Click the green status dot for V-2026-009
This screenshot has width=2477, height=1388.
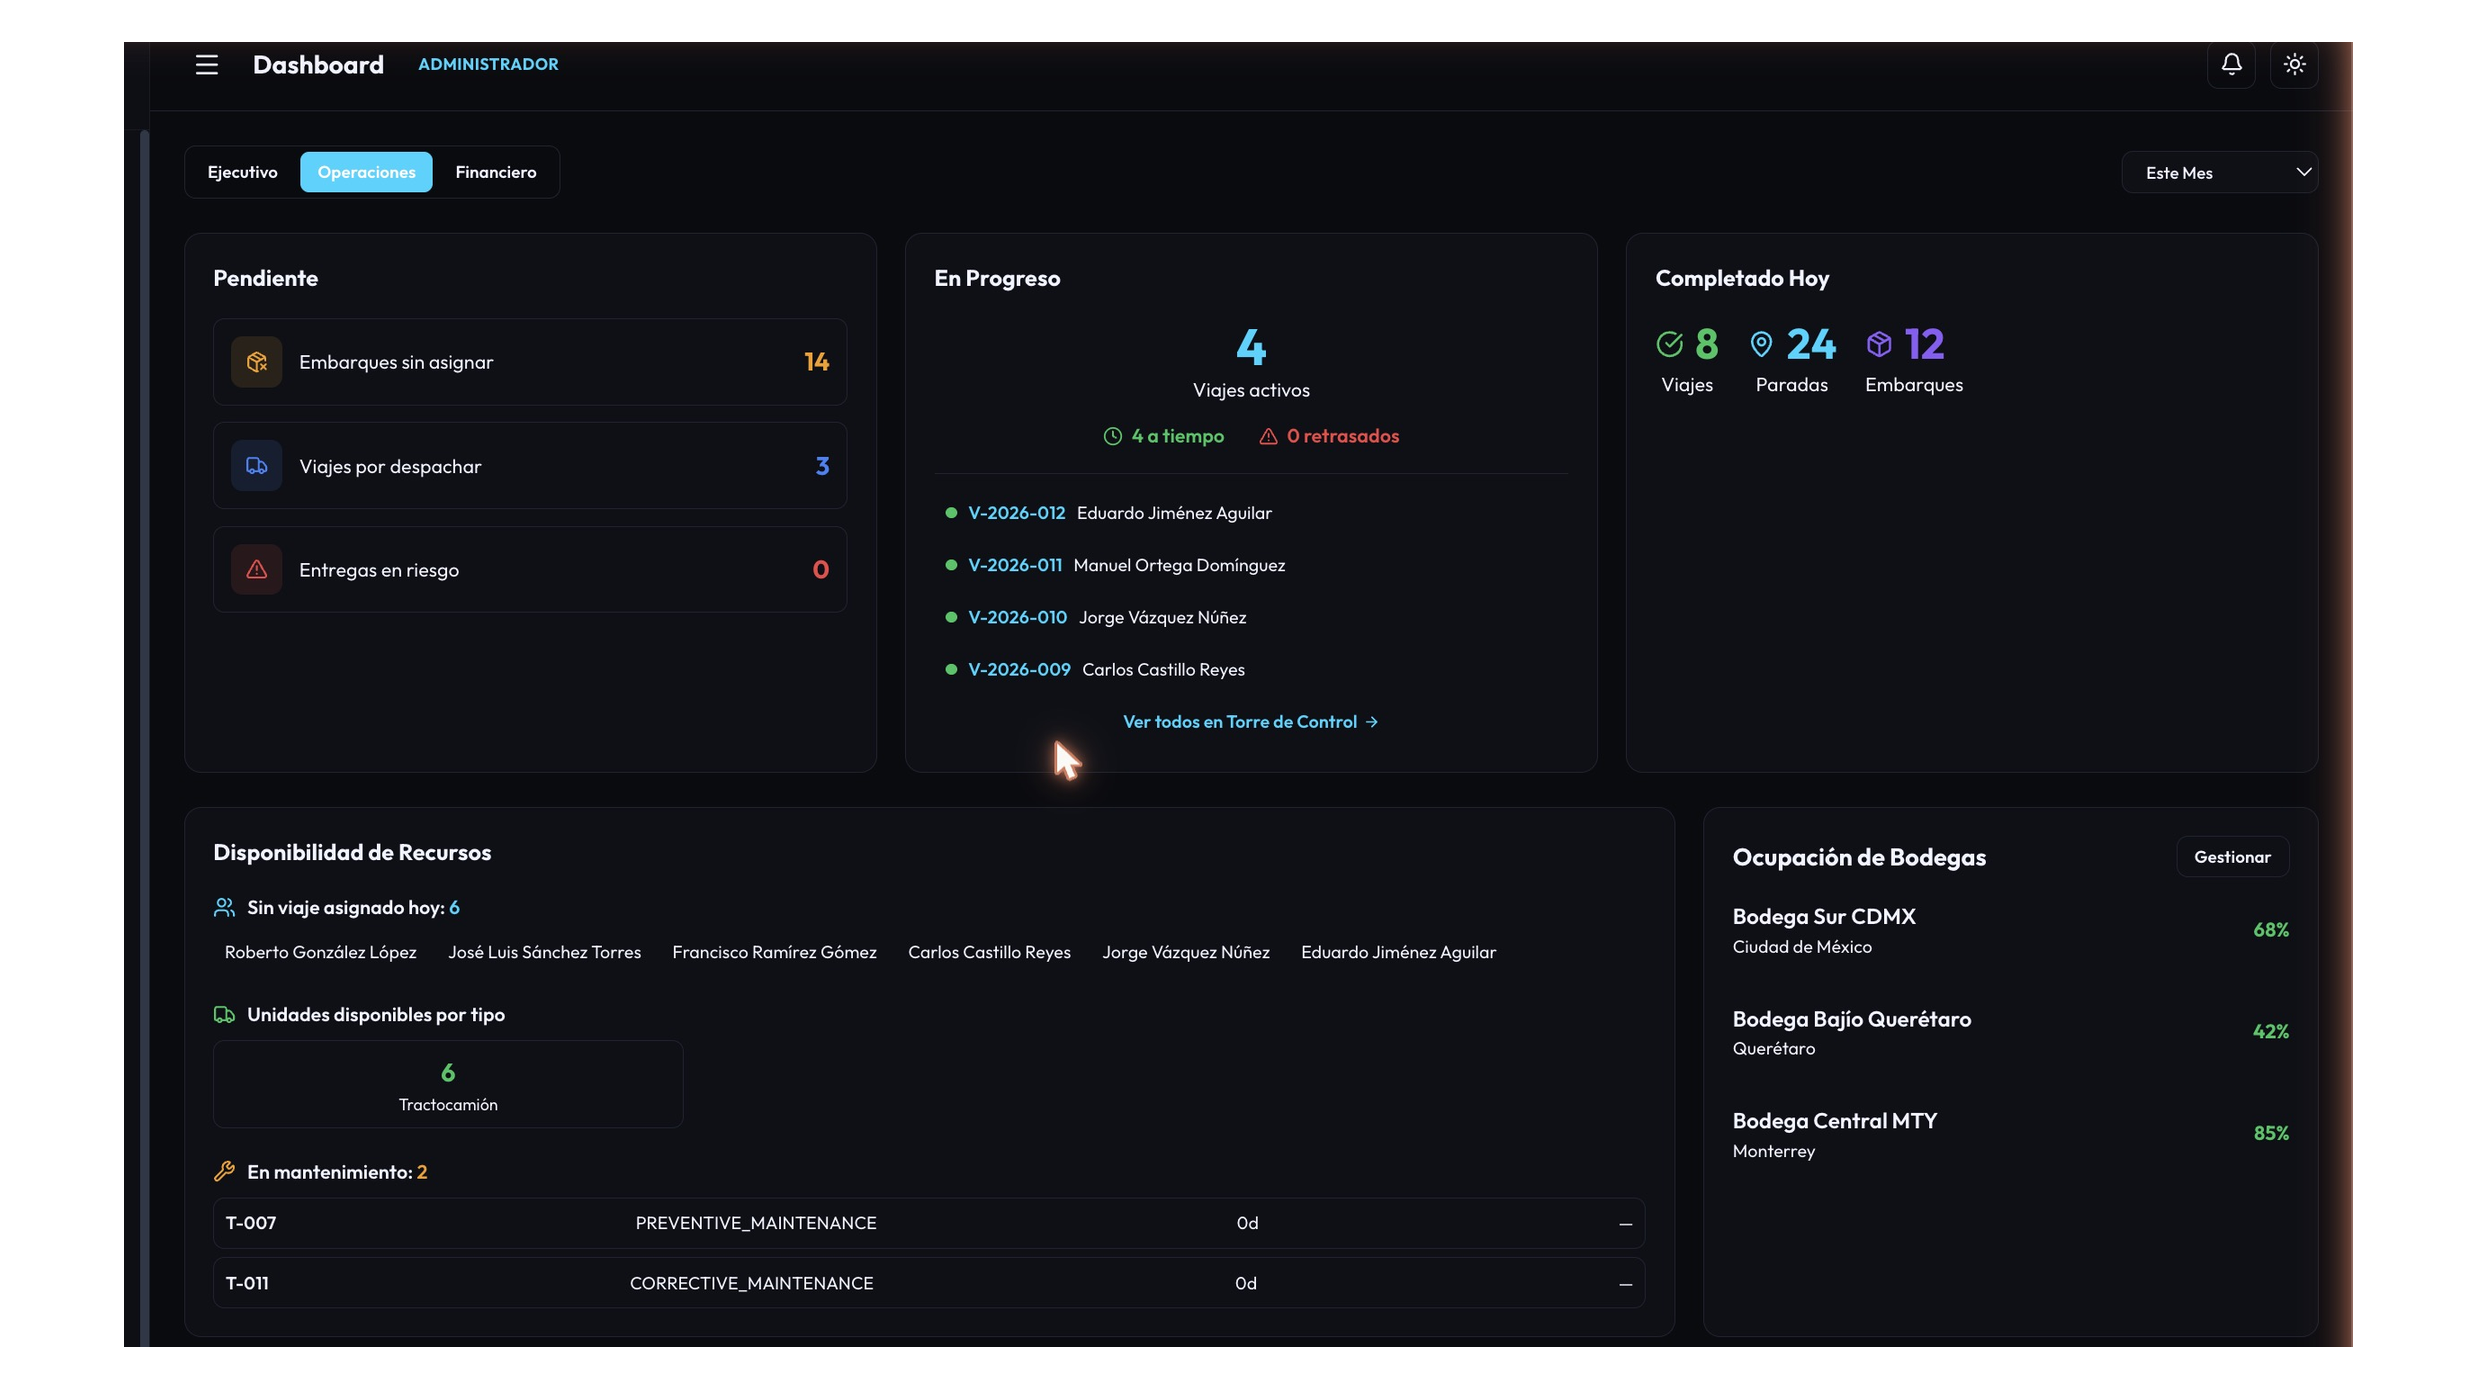(950, 669)
